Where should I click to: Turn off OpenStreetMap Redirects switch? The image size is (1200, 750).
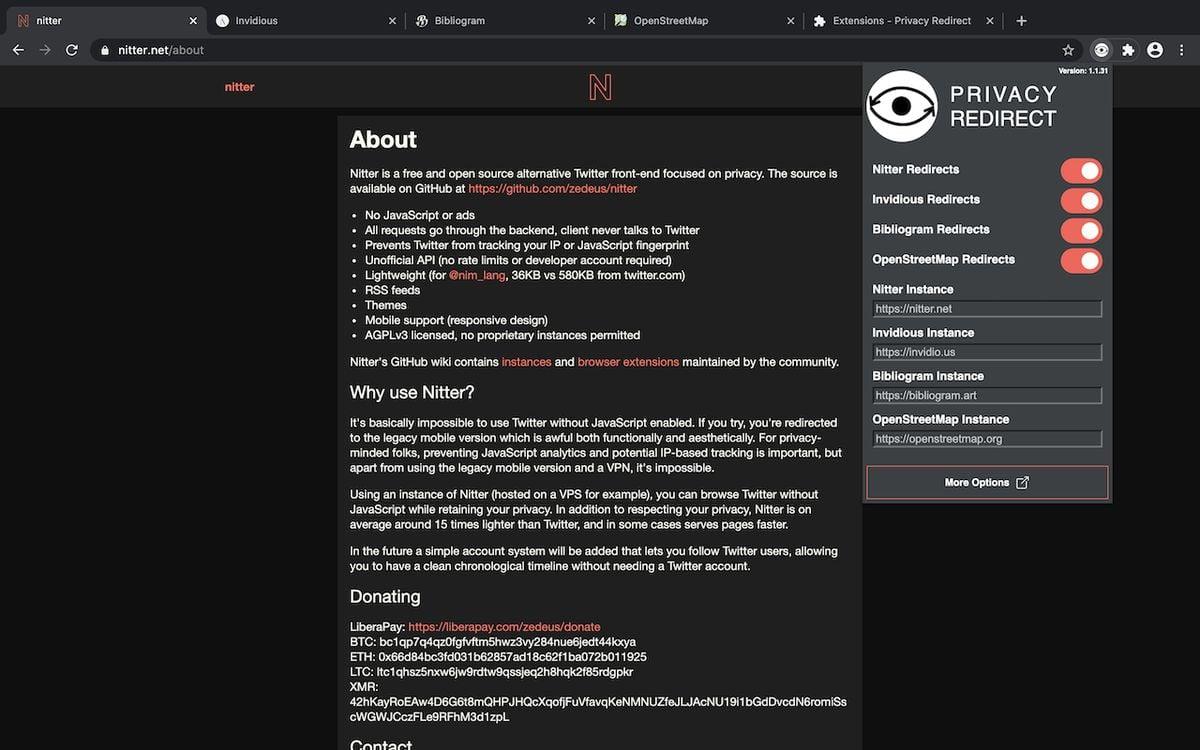click(x=1081, y=260)
